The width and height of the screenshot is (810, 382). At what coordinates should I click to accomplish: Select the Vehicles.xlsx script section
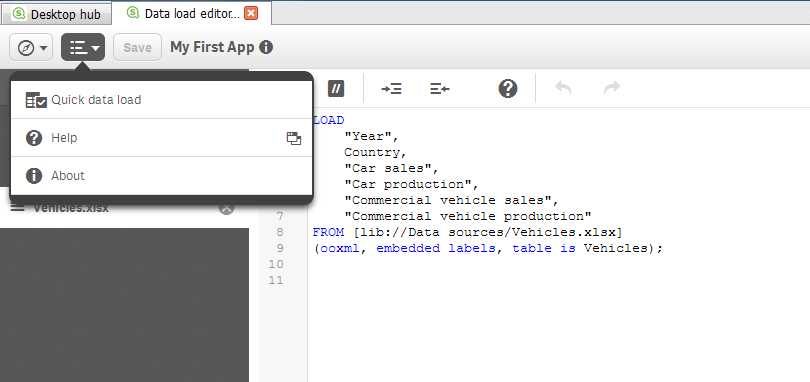(x=124, y=208)
